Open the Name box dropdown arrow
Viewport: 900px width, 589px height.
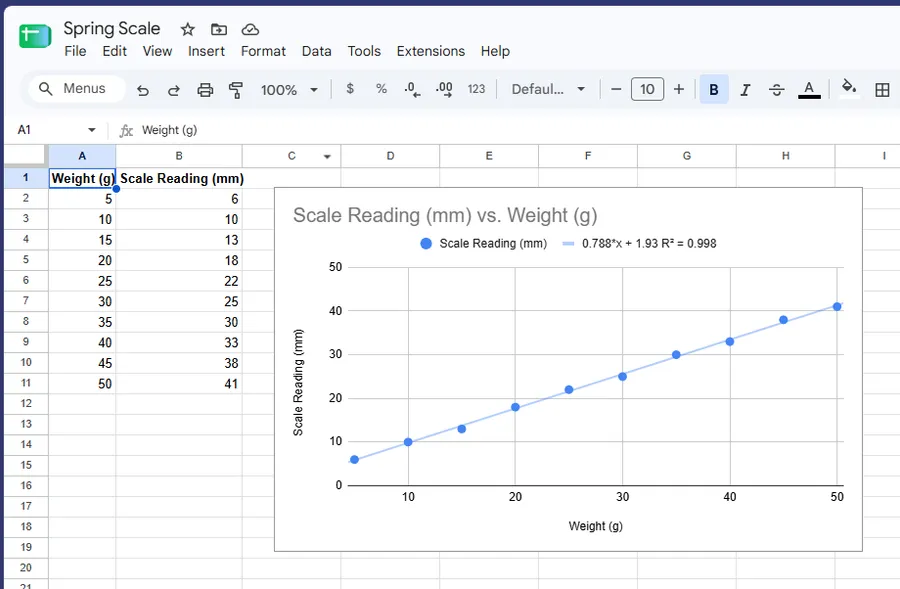click(x=92, y=130)
